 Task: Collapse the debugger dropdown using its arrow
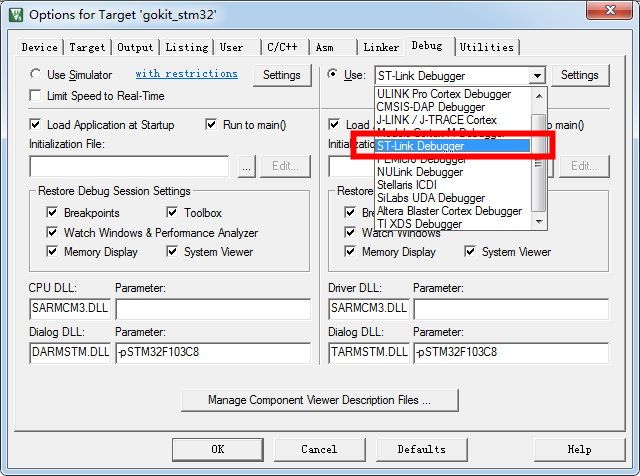[x=537, y=76]
